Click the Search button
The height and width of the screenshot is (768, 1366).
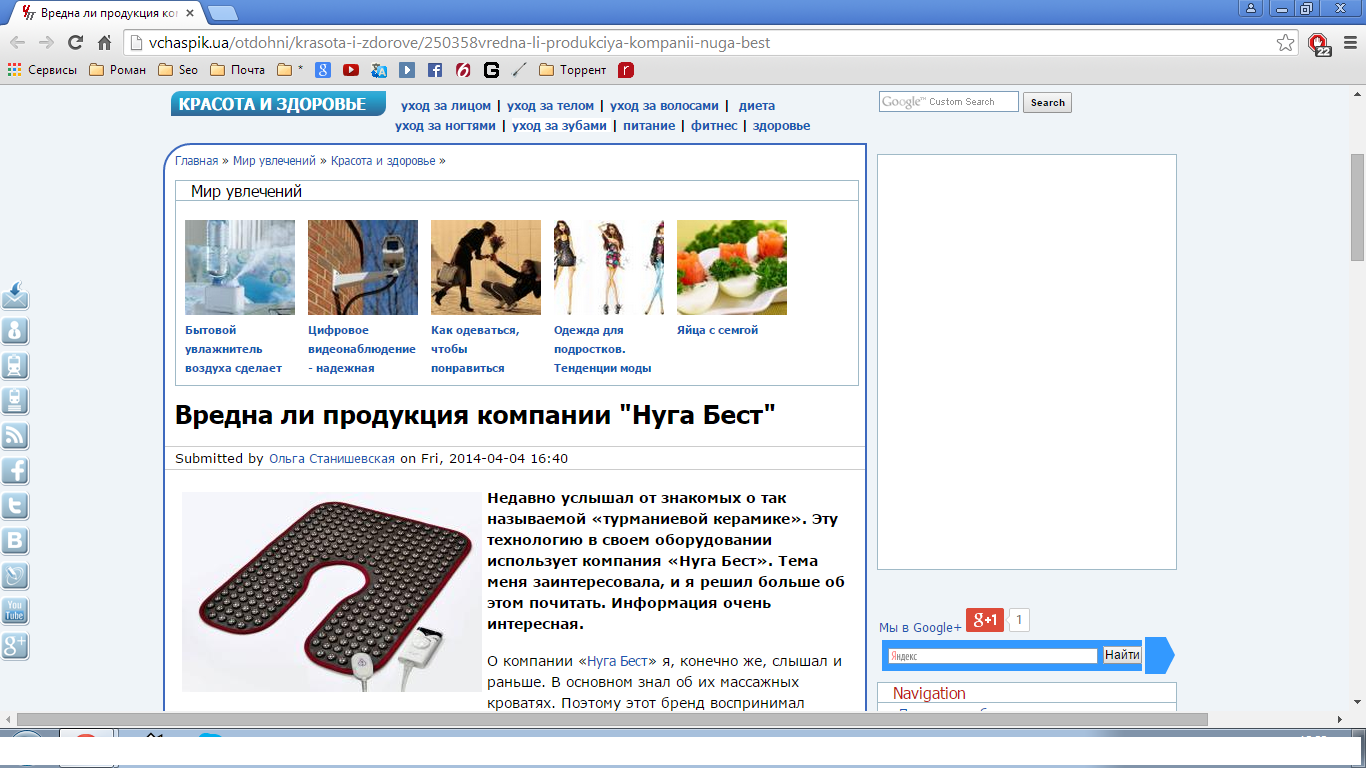click(1047, 102)
